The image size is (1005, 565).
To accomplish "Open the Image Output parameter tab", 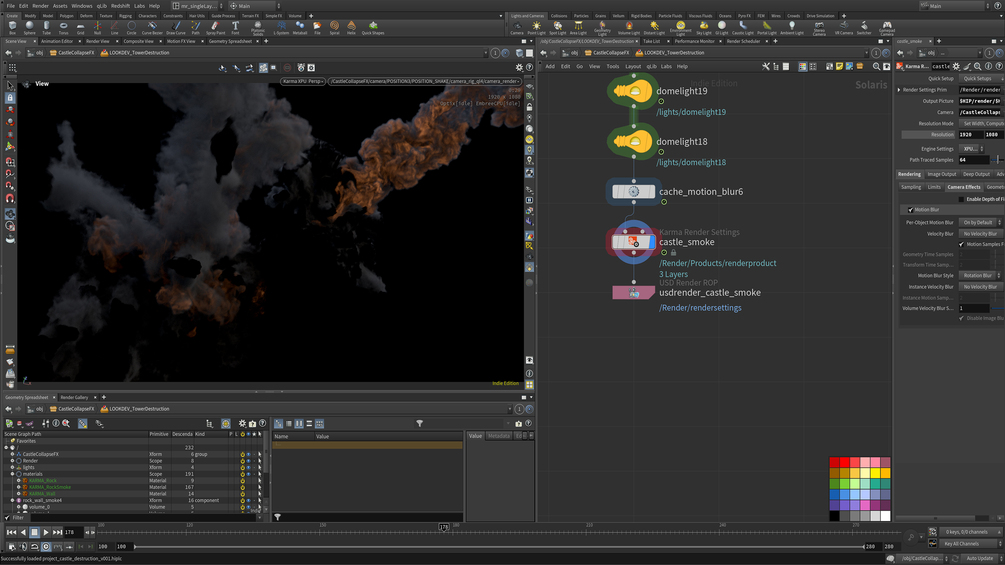I will [x=941, y=174].
